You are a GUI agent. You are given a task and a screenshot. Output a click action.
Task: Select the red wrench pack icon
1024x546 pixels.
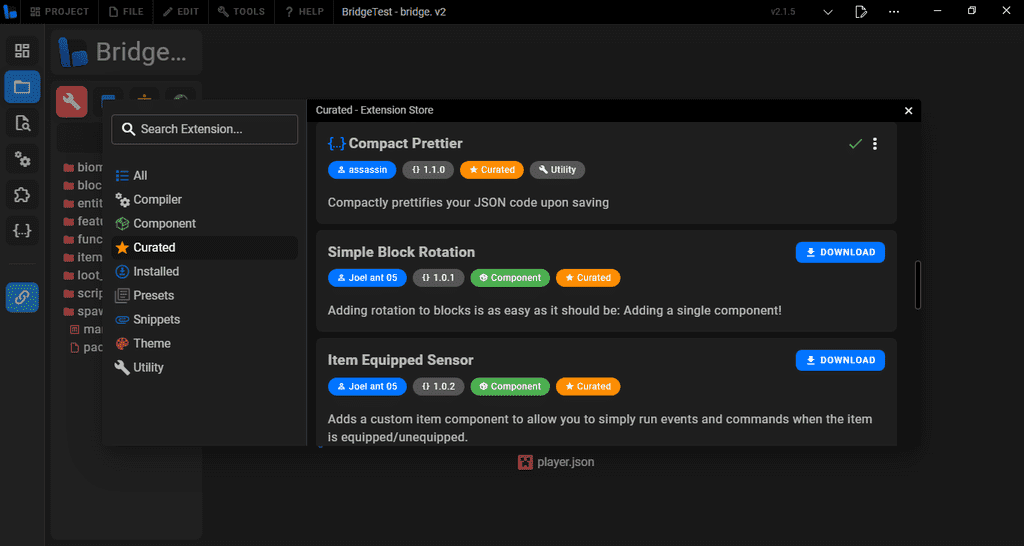coord(72,102)
